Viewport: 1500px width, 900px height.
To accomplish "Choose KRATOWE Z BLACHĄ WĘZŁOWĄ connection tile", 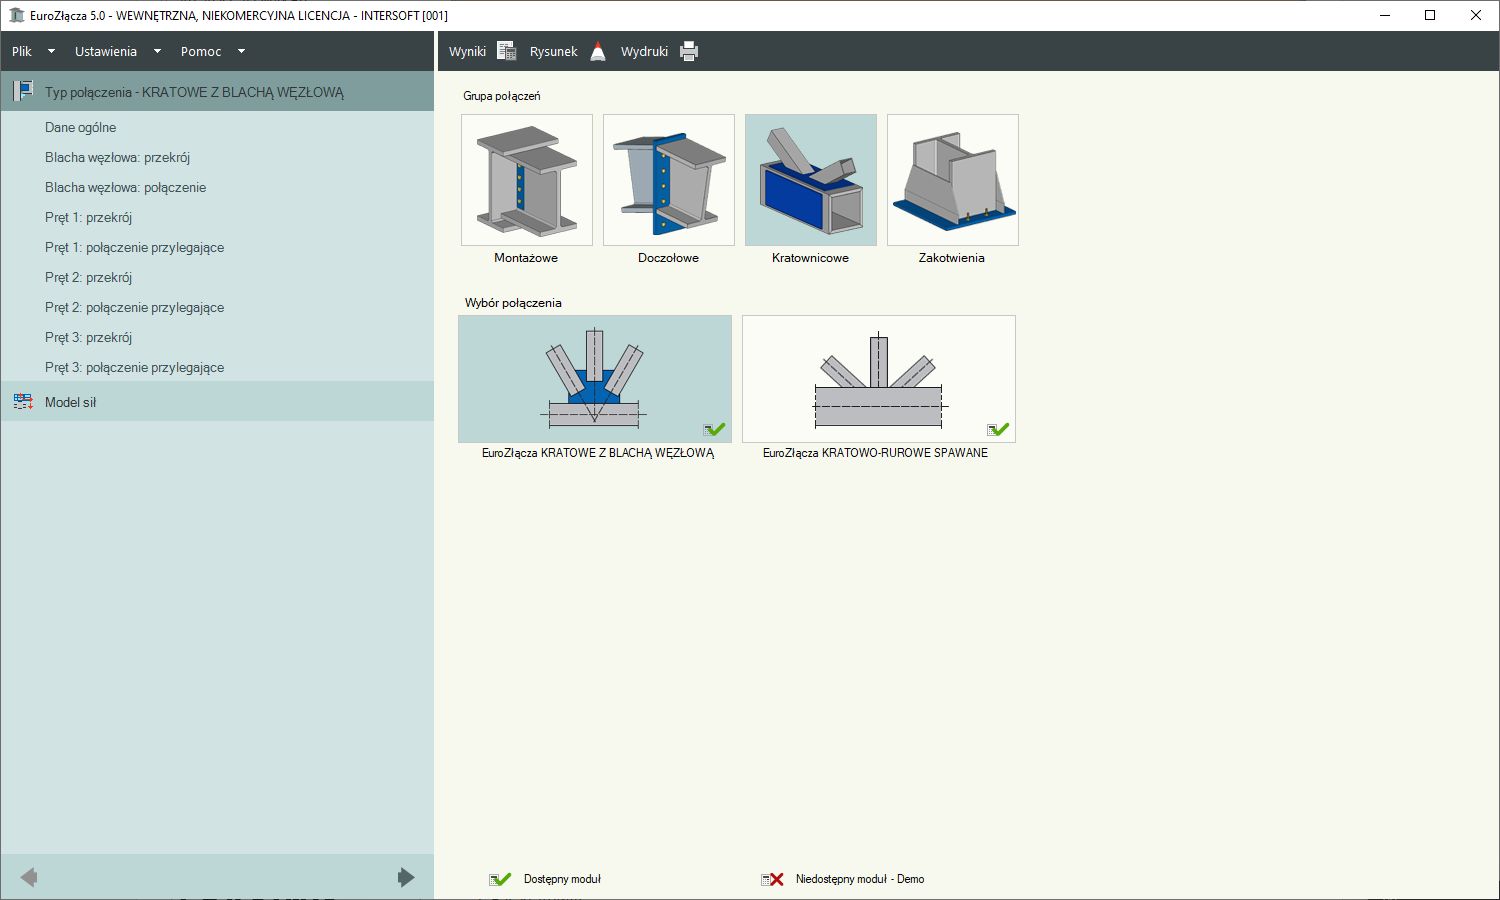I will 595,379.
